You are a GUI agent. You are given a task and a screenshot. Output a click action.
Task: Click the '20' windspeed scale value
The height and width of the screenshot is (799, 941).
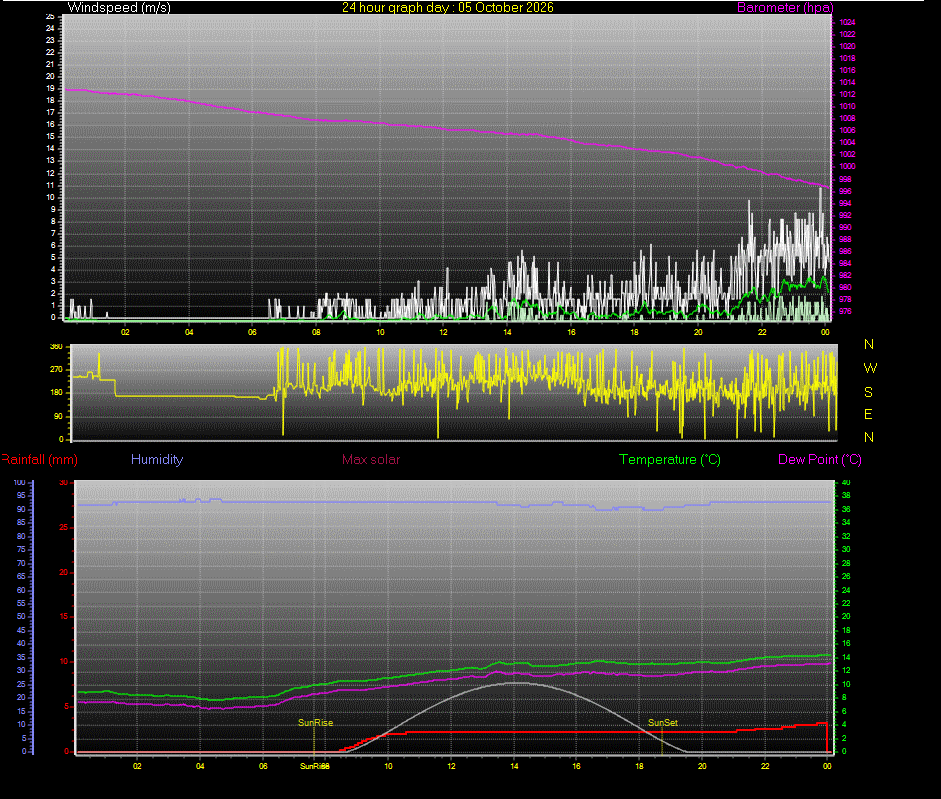50,76
